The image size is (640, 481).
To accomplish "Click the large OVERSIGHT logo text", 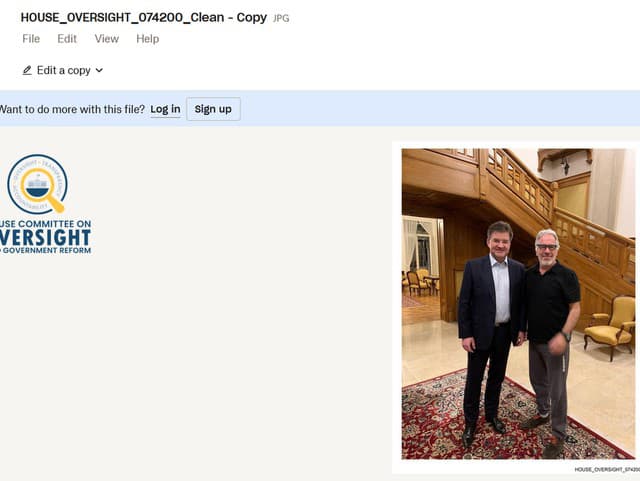I will [45, 238].
